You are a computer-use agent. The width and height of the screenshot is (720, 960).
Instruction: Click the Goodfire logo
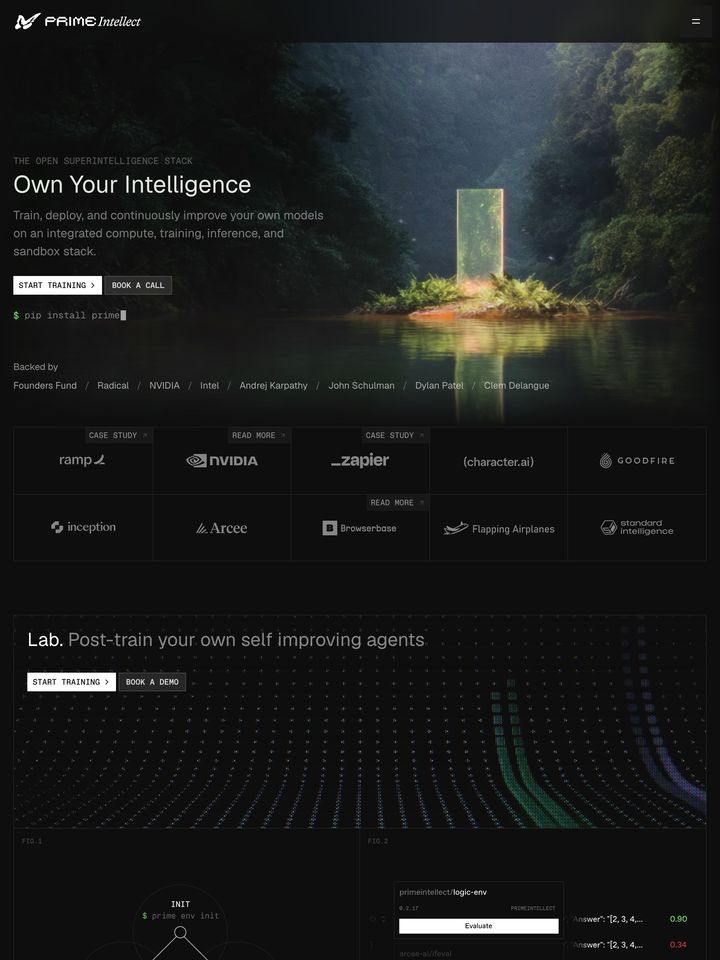pyautogui.click(x=637, y=460)
